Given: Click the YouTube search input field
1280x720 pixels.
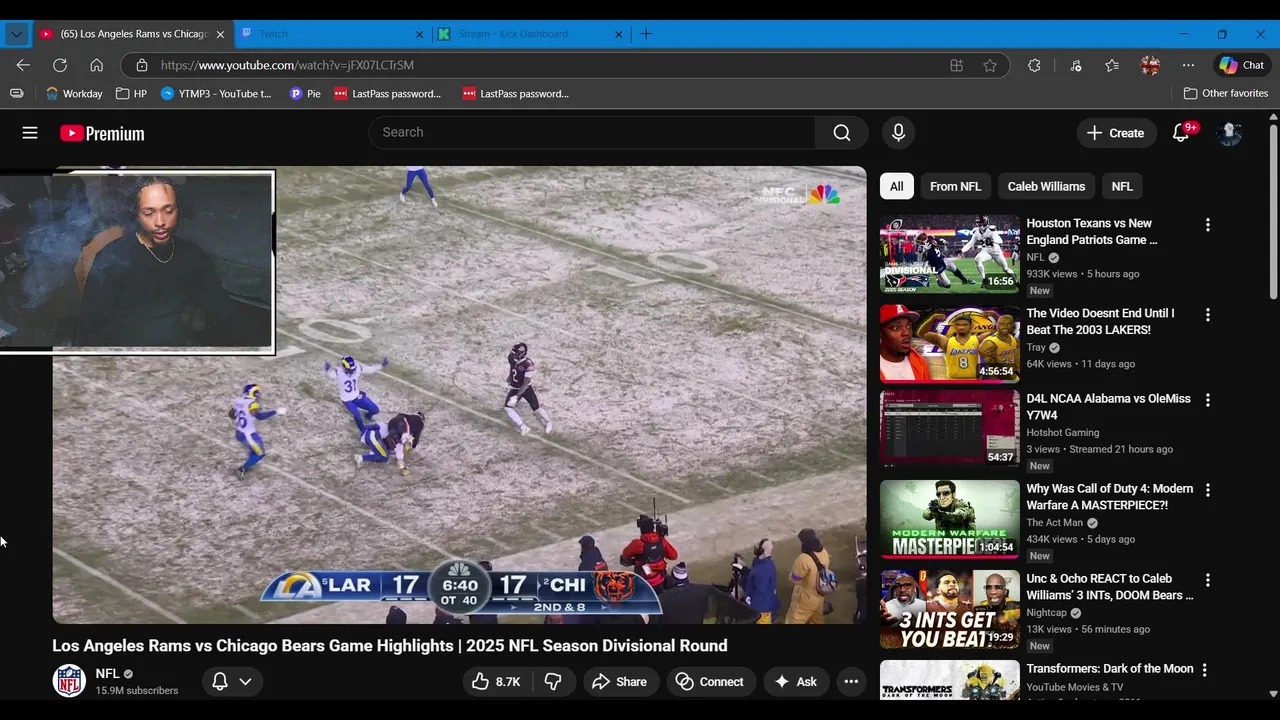Looking at the screenshot, I should click(592, 133).
